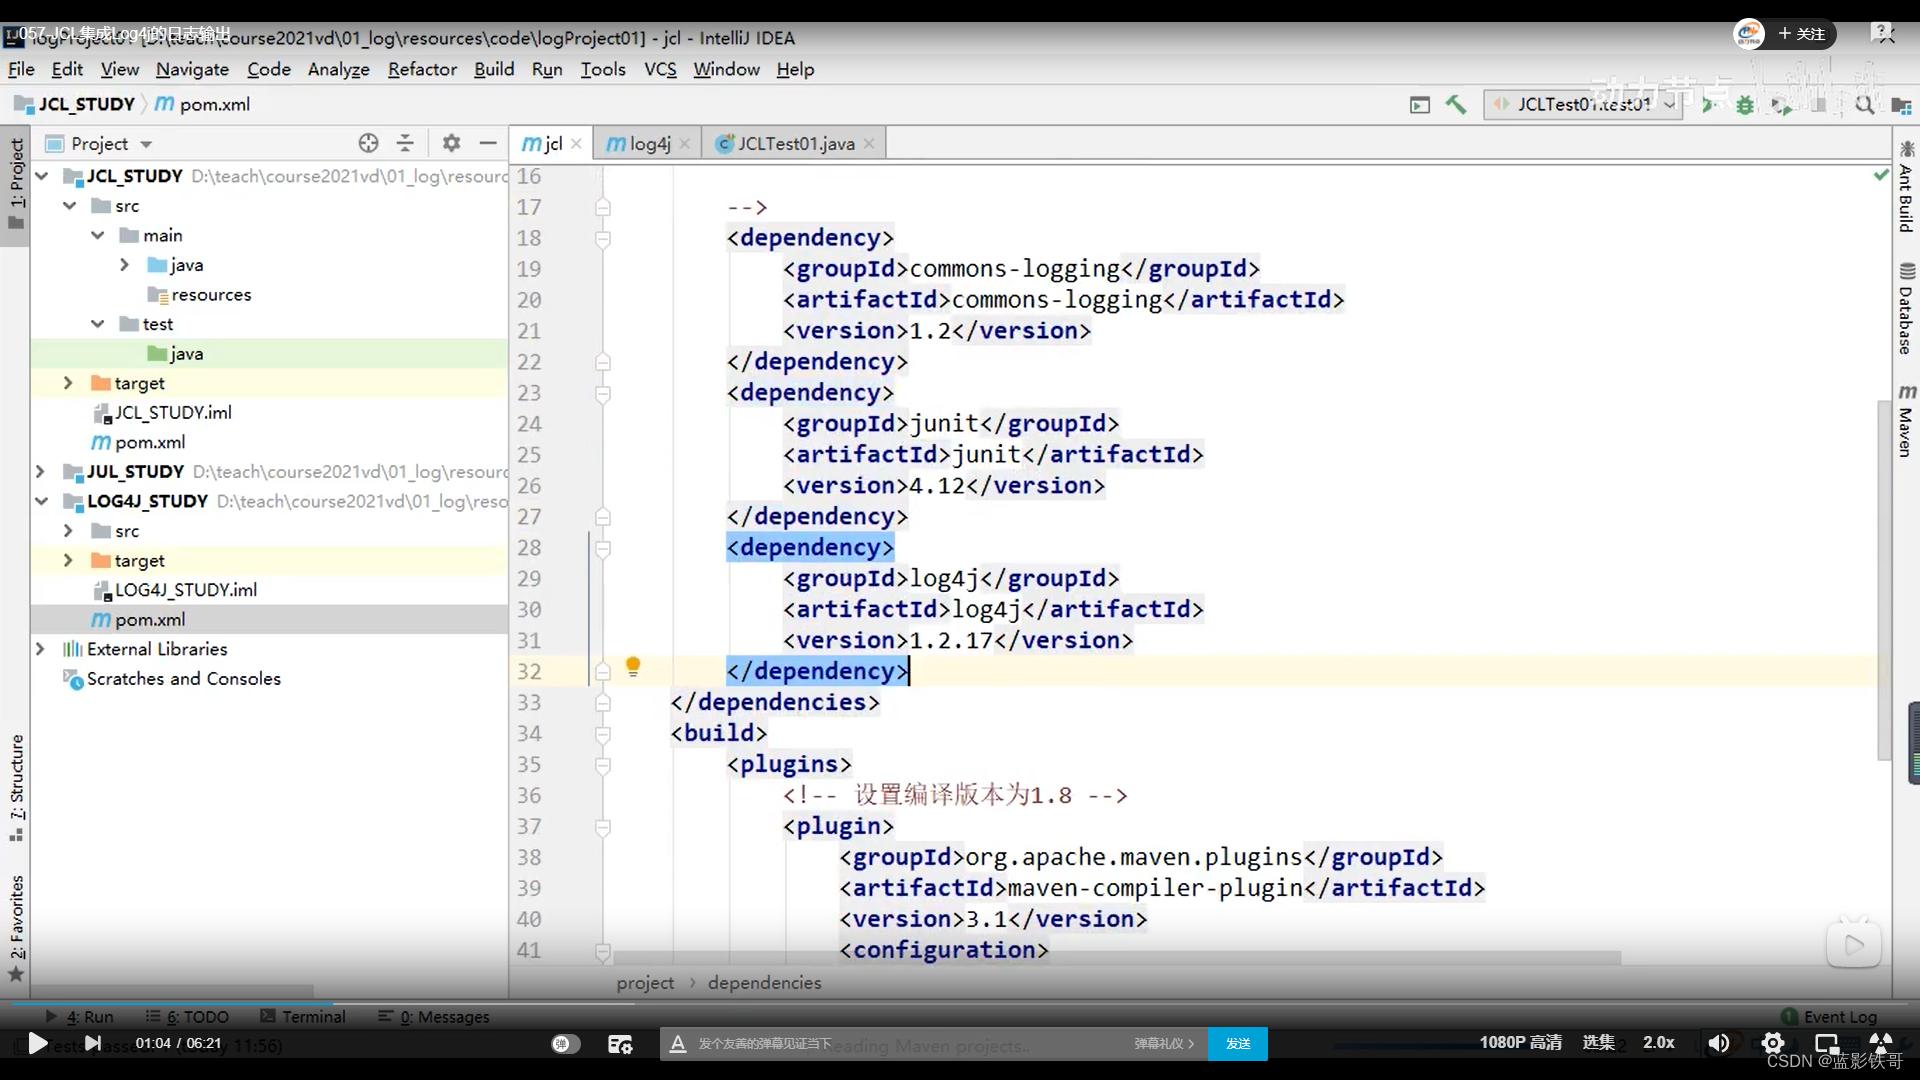Open the player settings gear
This screenshot has width=1920, height=1080.
pyautogui.click(x=1772, y=1043)
